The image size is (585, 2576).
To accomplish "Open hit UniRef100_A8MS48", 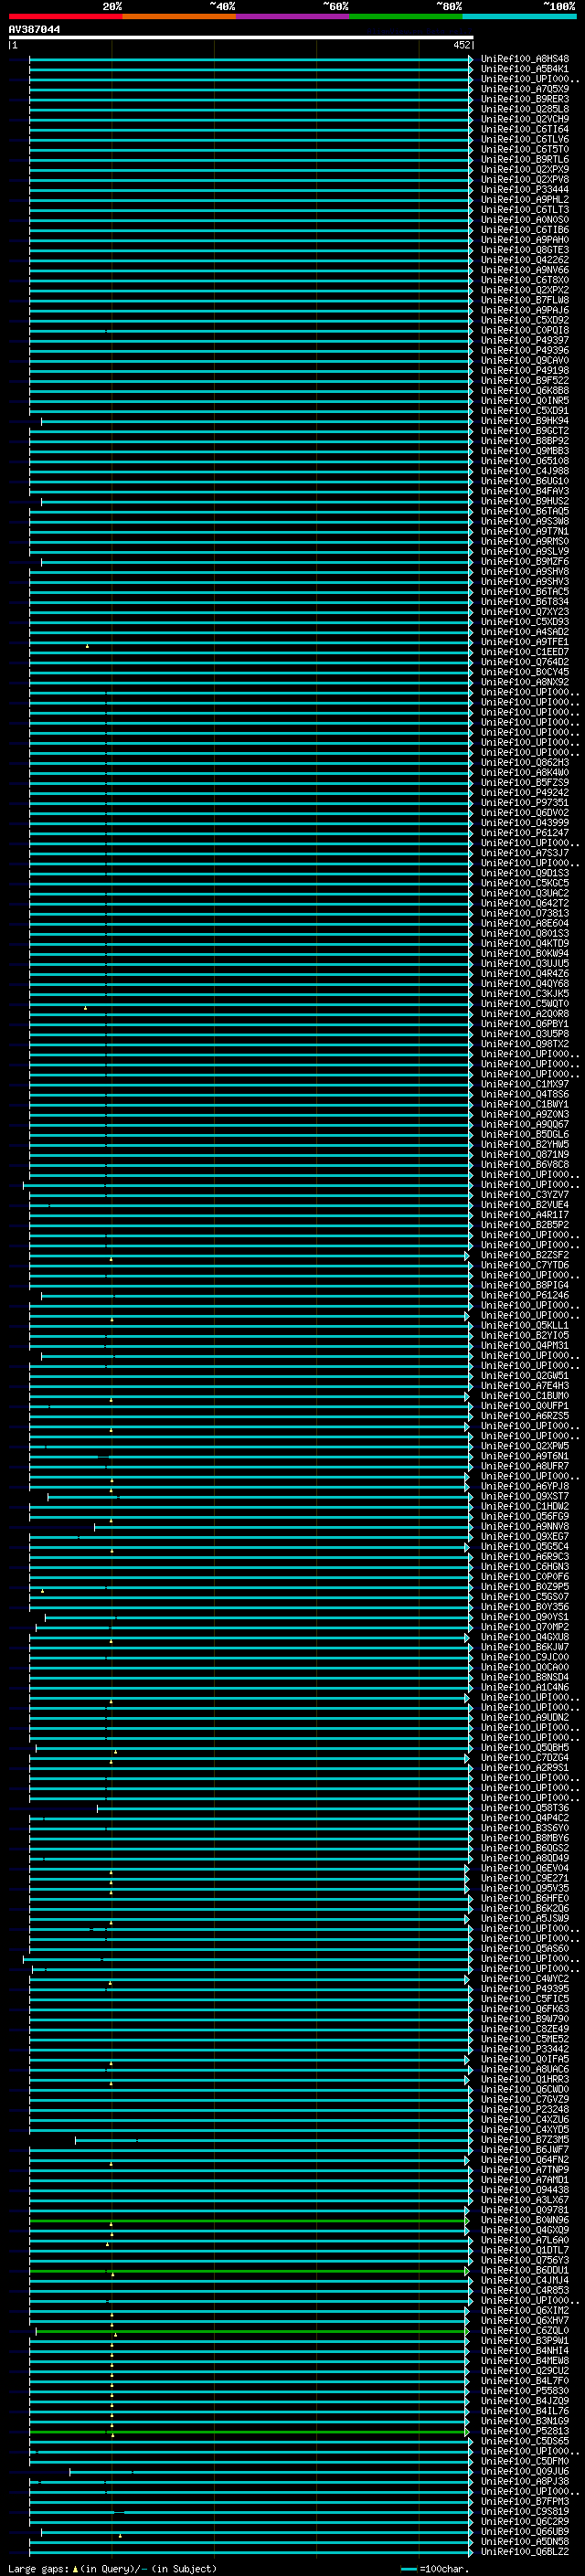I will tap(525, 59).
